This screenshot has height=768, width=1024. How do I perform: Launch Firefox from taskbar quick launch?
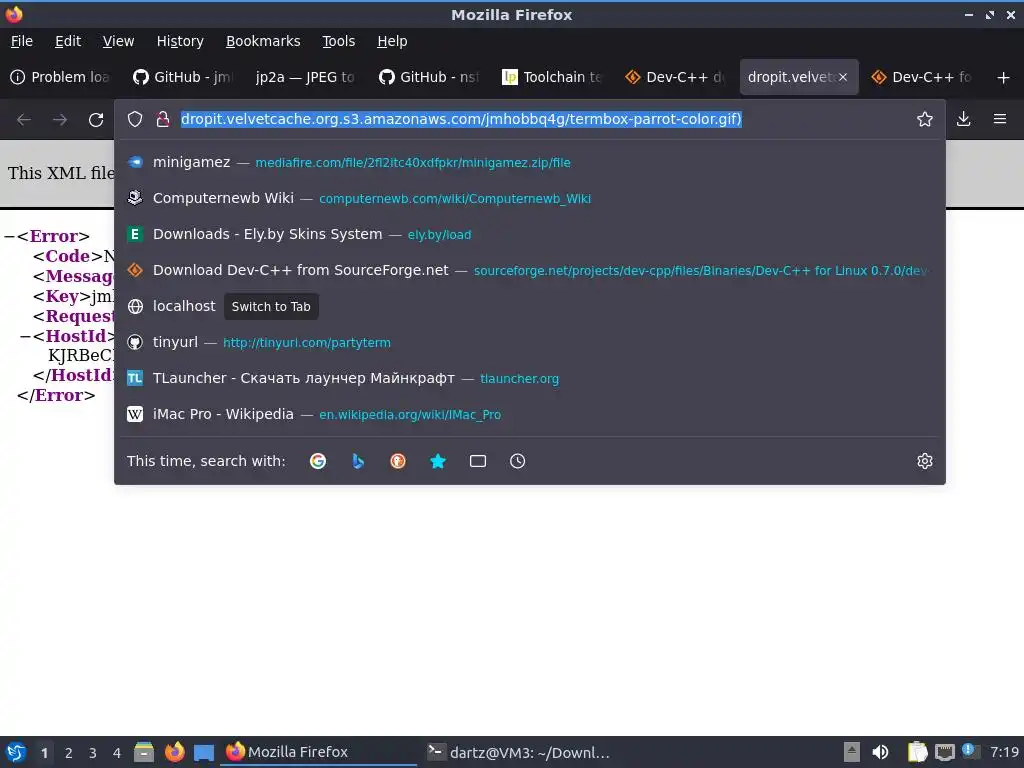coord(174,752)
